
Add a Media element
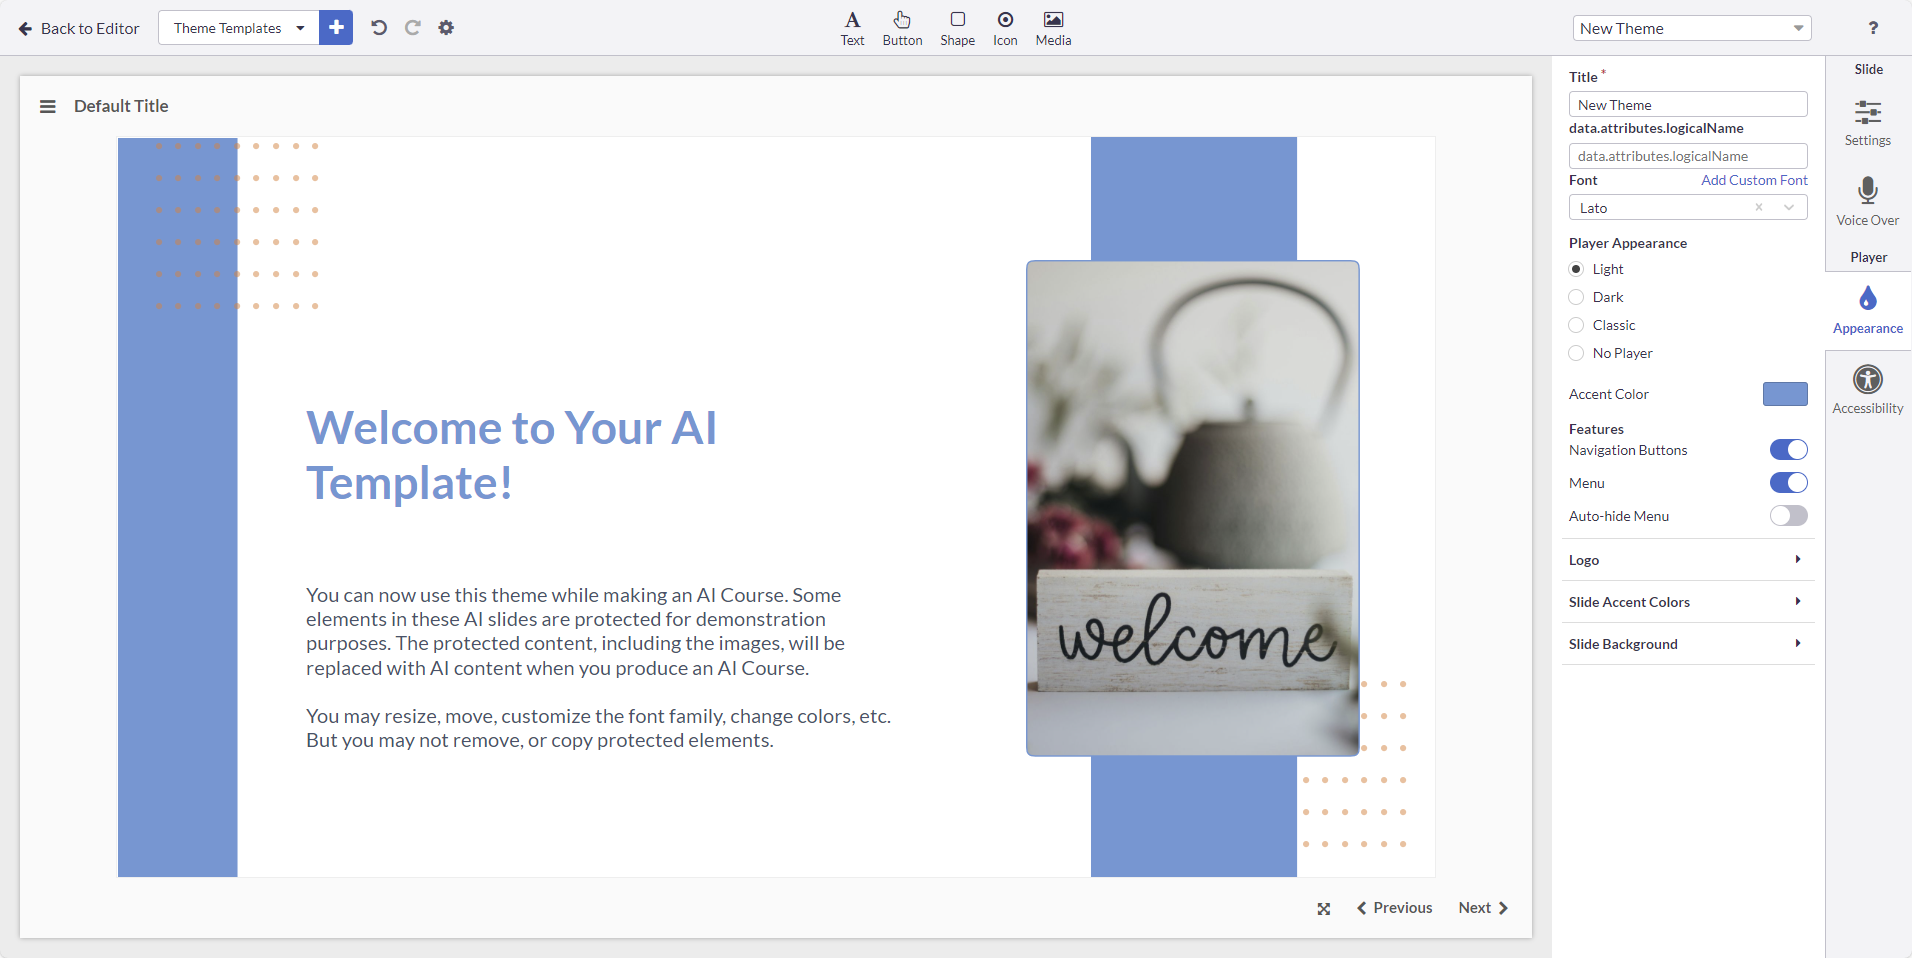[x=1052, y=28]
